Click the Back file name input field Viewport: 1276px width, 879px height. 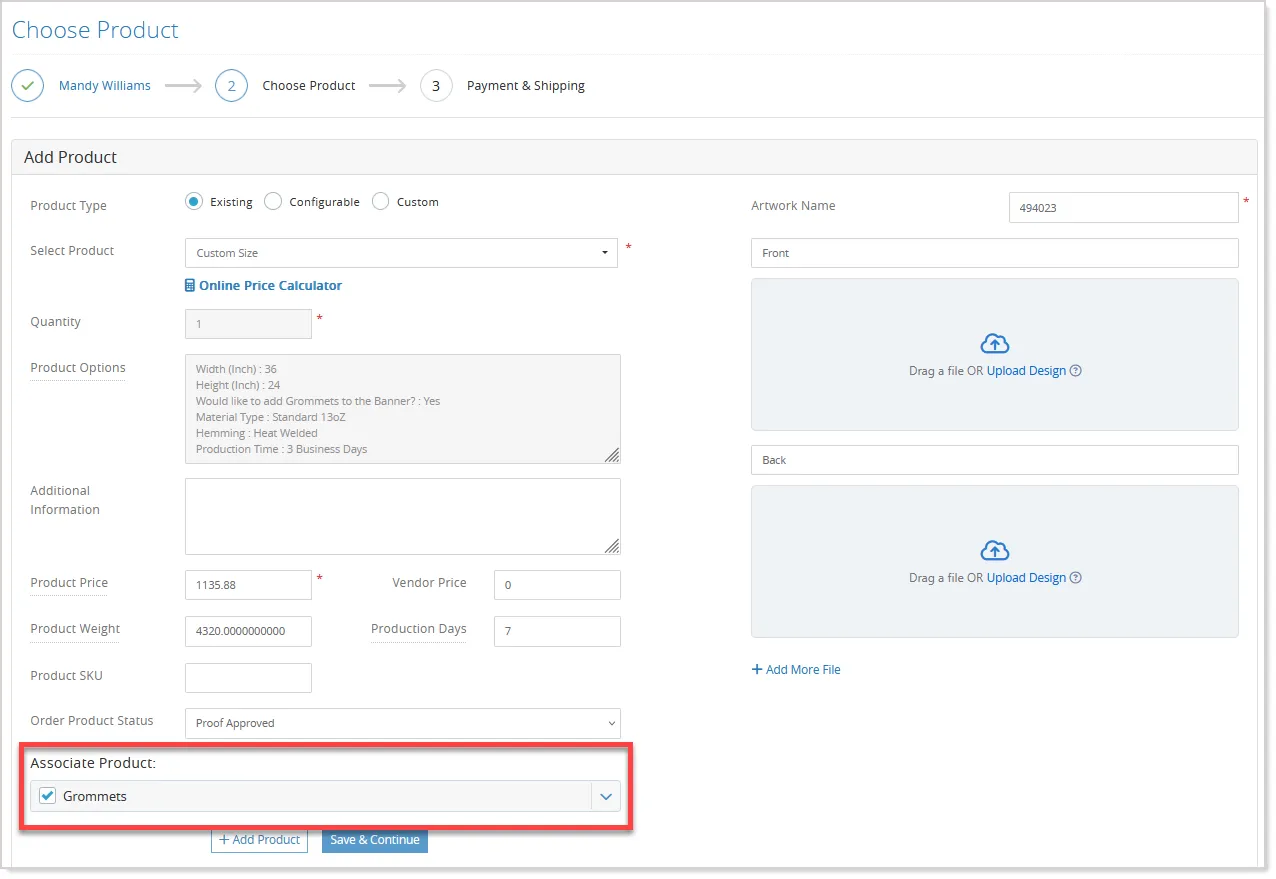point(995,460)
